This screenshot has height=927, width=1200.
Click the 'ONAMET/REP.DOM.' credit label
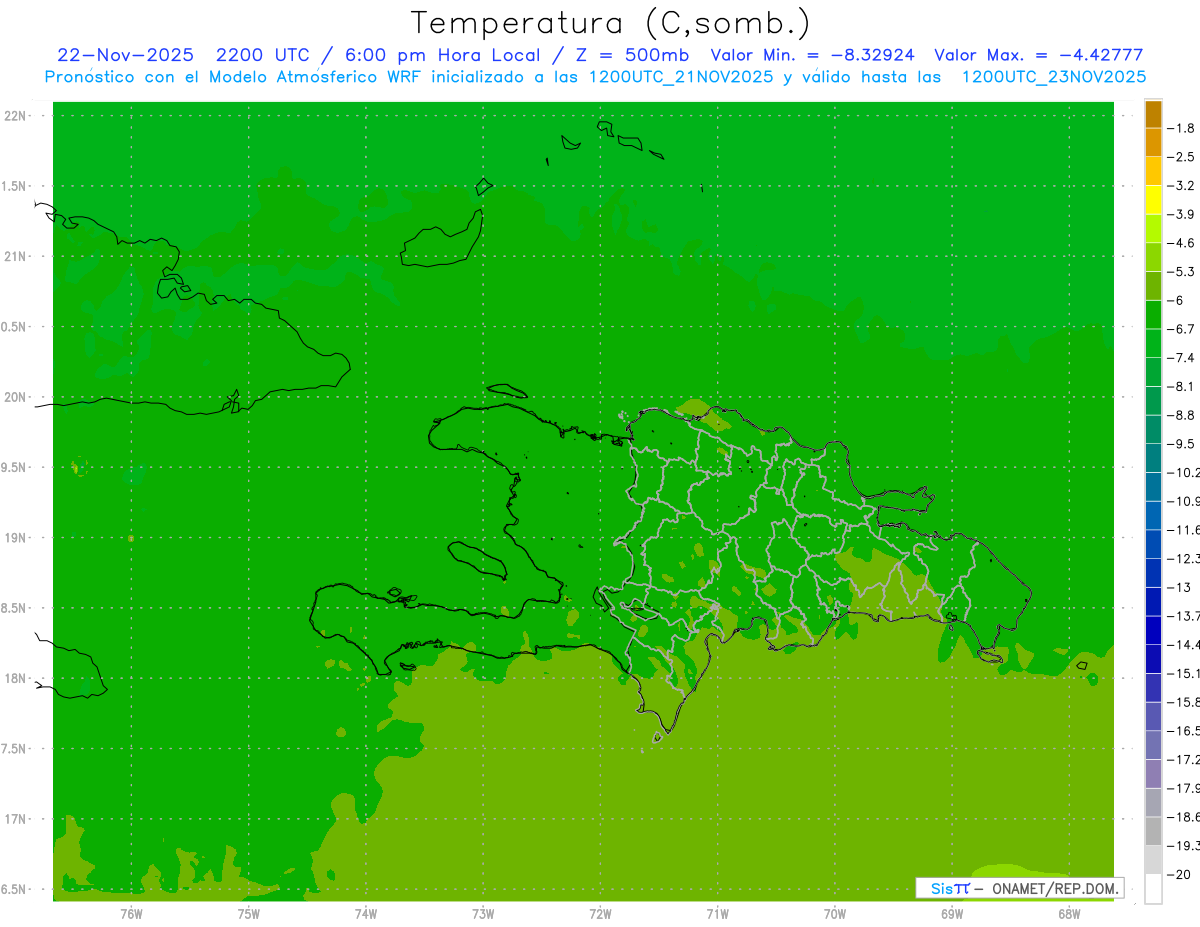tap(1055, 888)
